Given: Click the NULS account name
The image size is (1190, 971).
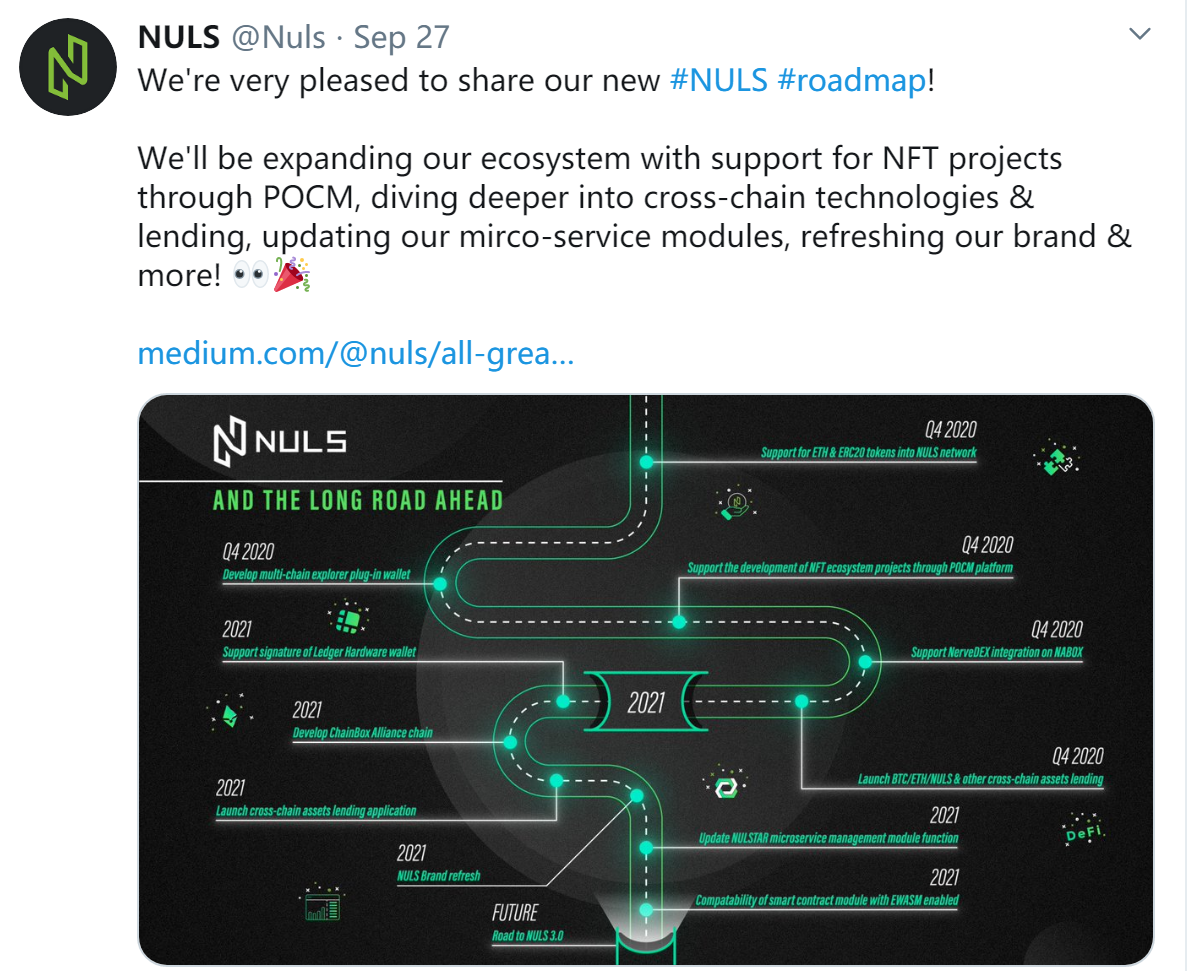Looking at the screenshot, I should tap(179, 37).
